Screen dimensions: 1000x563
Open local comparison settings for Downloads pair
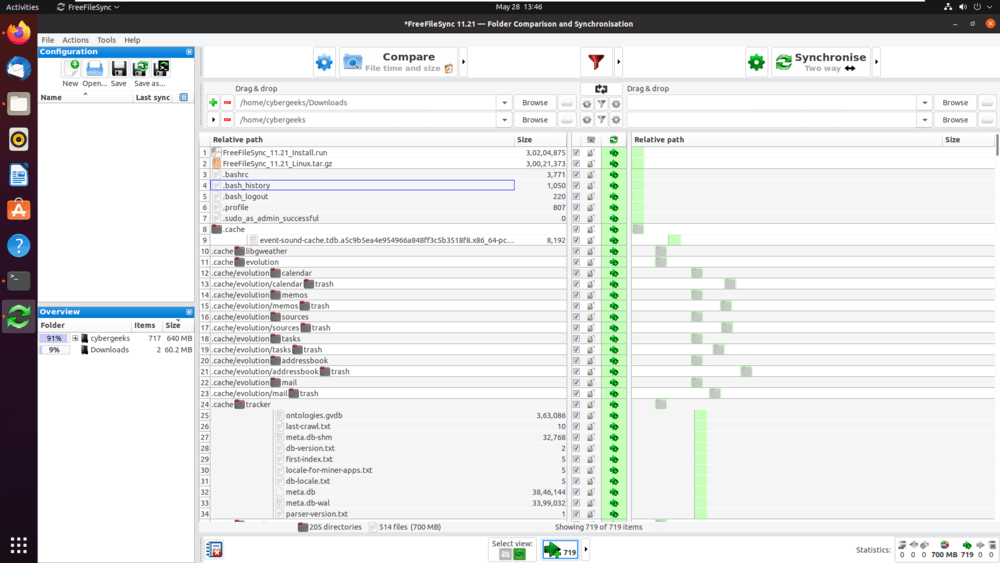tap(587, 103)
